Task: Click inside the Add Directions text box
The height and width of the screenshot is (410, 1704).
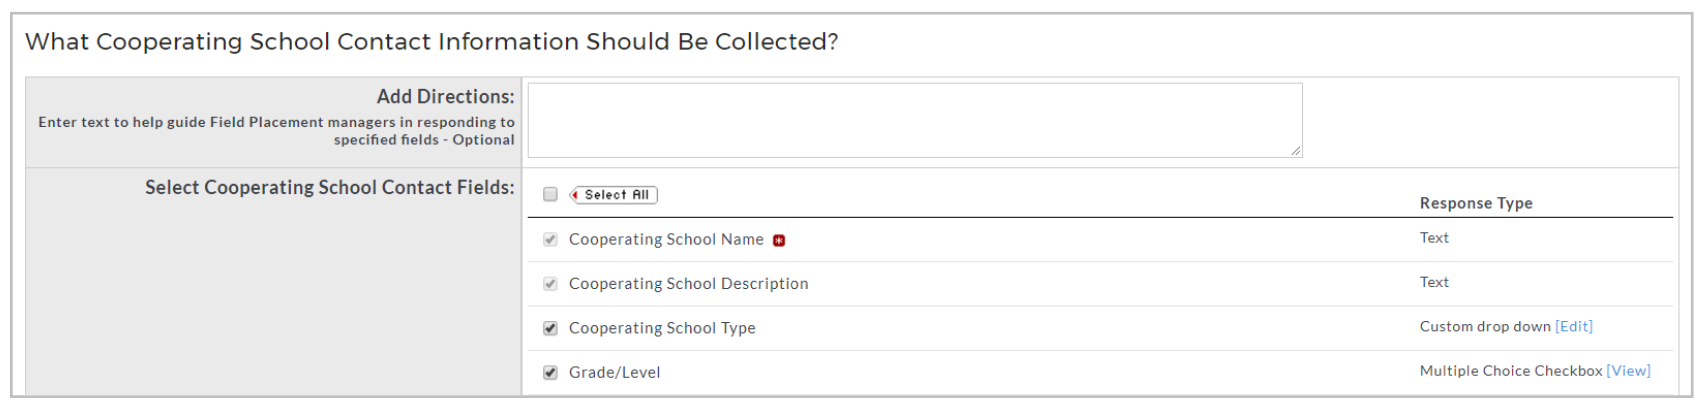Action: point(915,120)
